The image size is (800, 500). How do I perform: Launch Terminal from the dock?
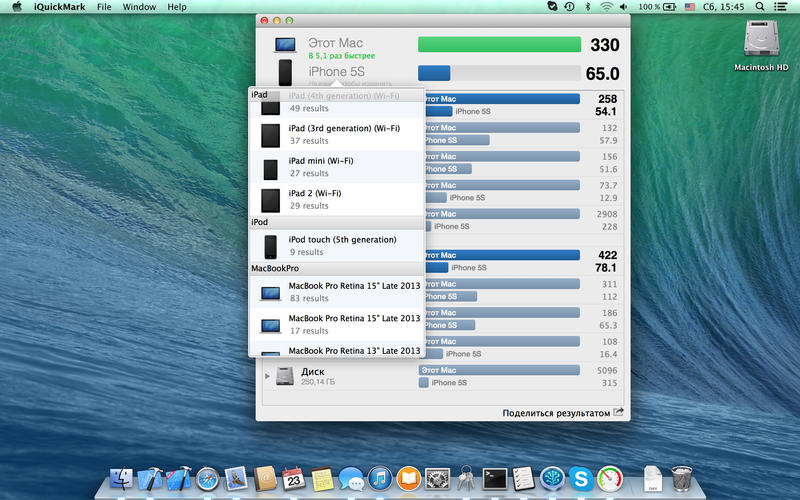point(495,479)
